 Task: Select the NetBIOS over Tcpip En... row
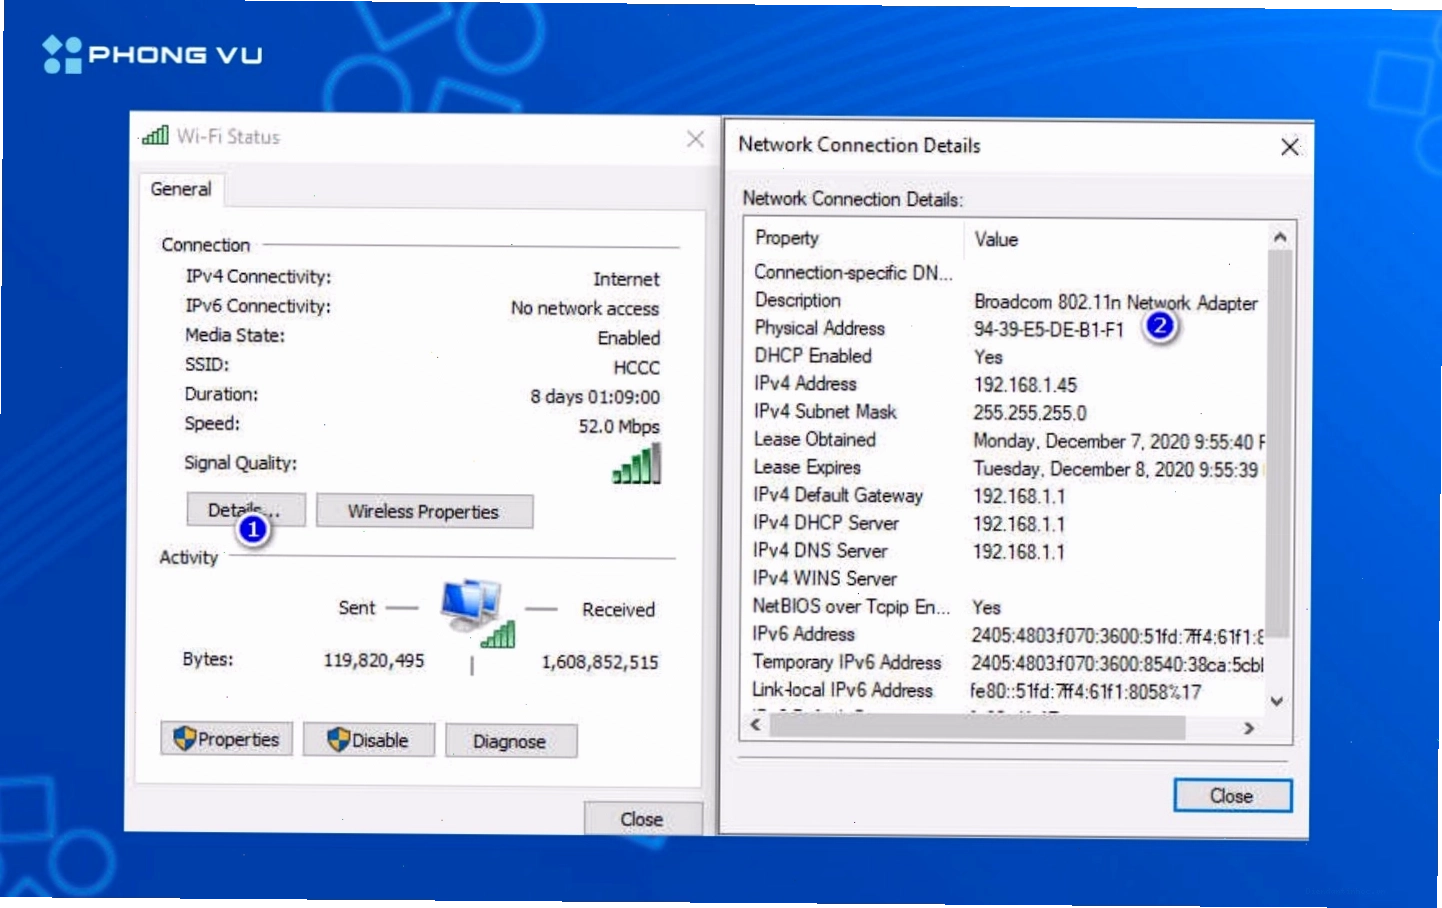[x=1006, y=607]
